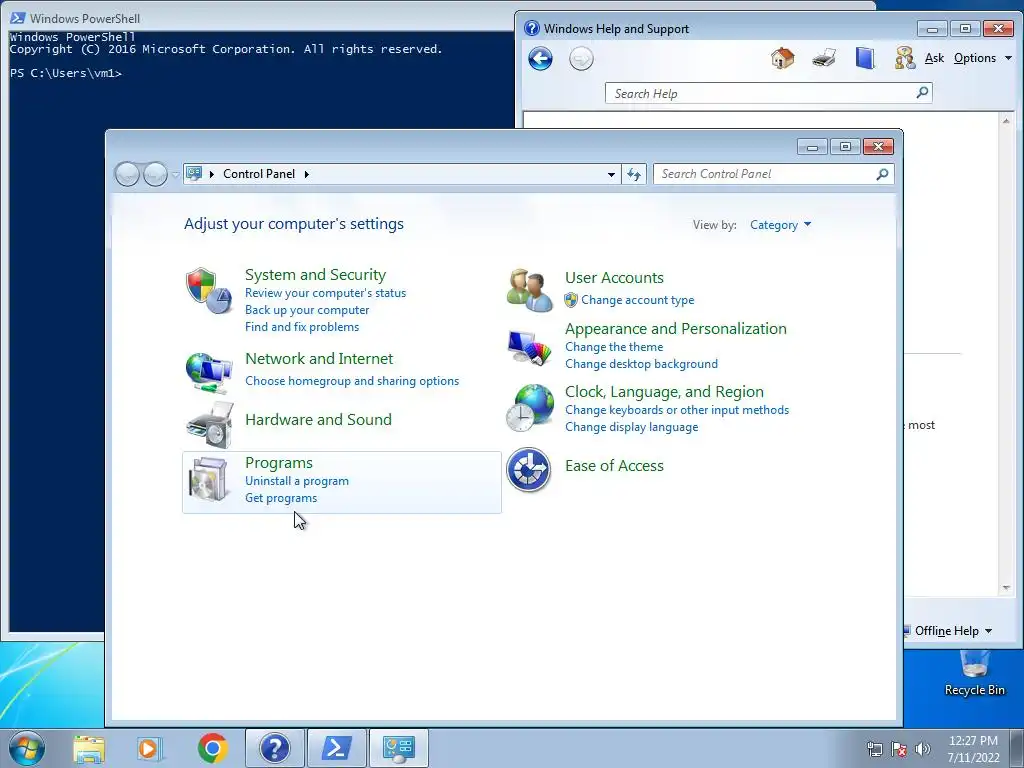Go back in Help and Support
The height and width of the screenshot is (768, 1024).
pos(540,59)
